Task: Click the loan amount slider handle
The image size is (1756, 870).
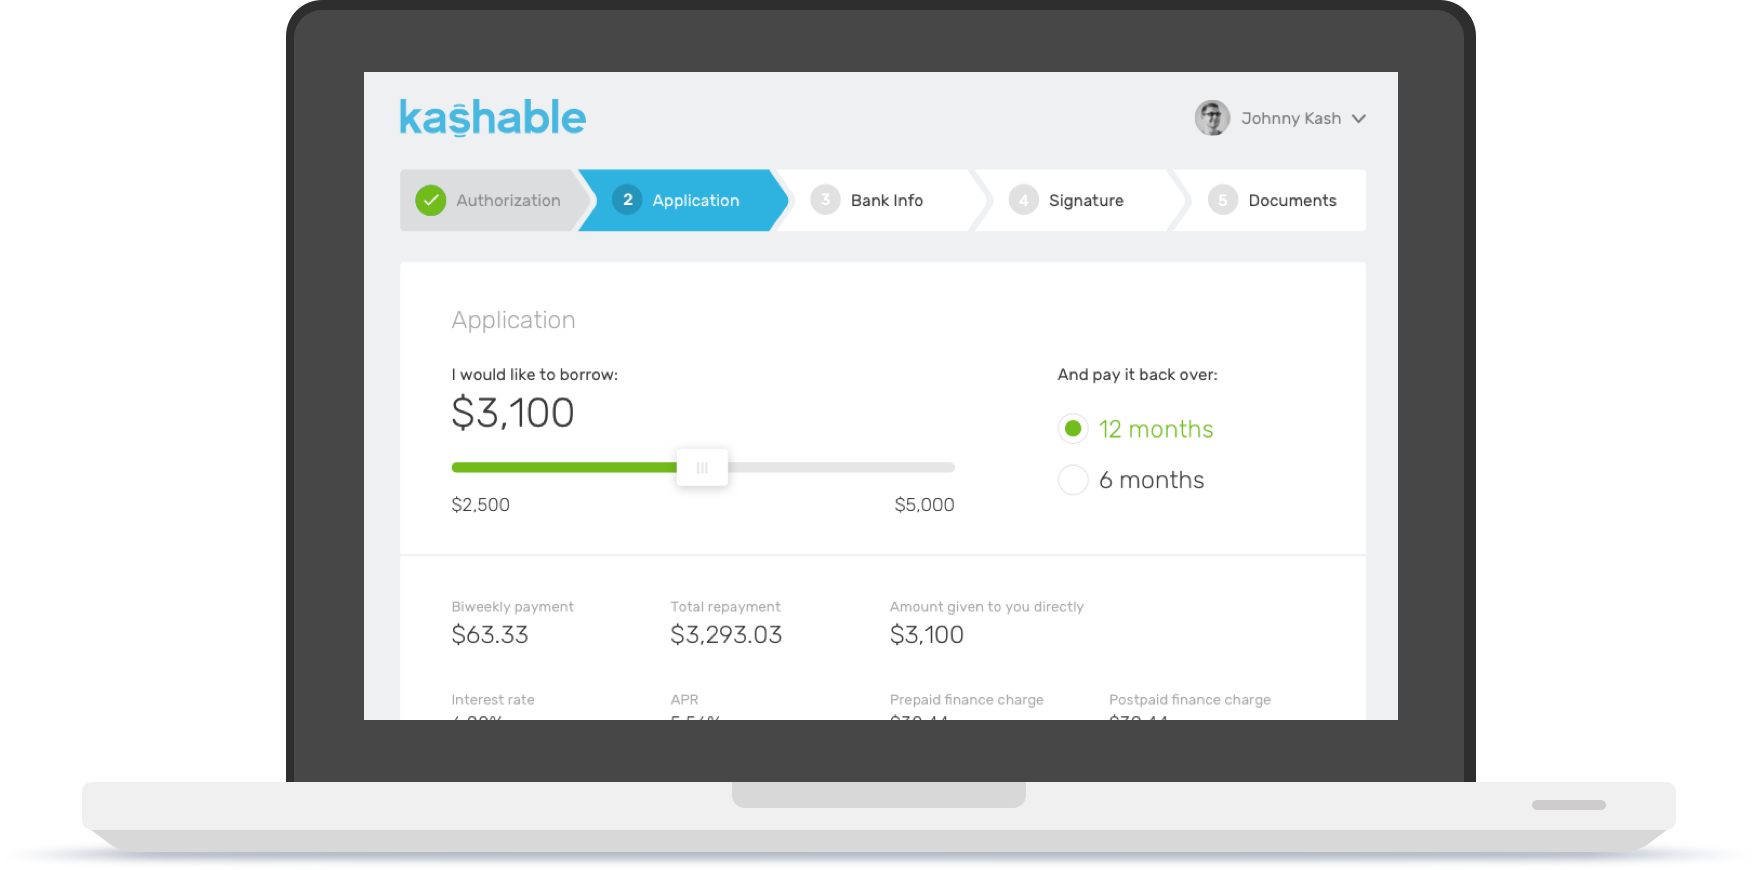Action: pos(702,467)
